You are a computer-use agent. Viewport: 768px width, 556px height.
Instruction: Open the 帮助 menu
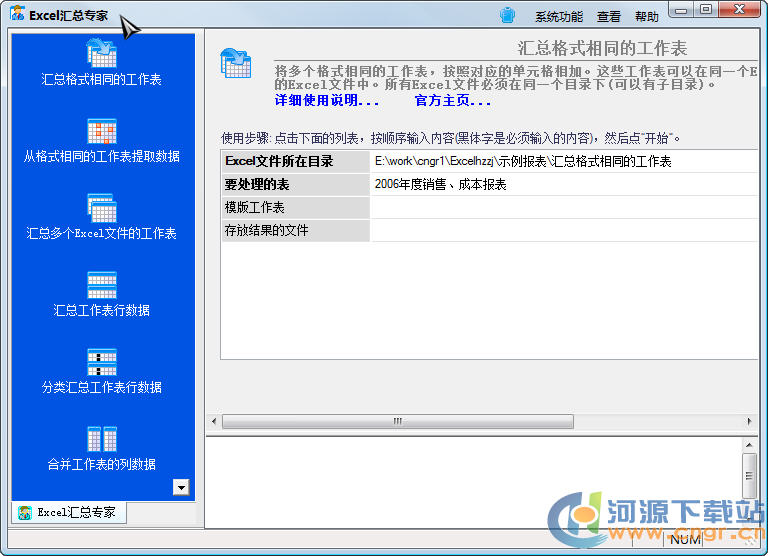(x=647, y=17)
